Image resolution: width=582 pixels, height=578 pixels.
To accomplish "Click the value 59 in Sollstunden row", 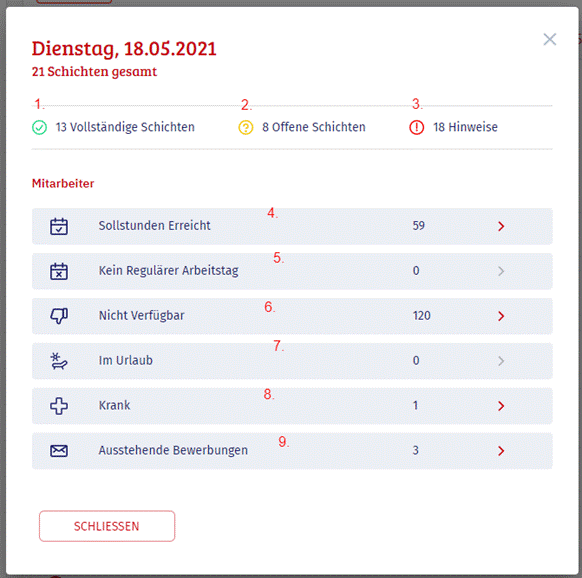I will tap(419, 226).
